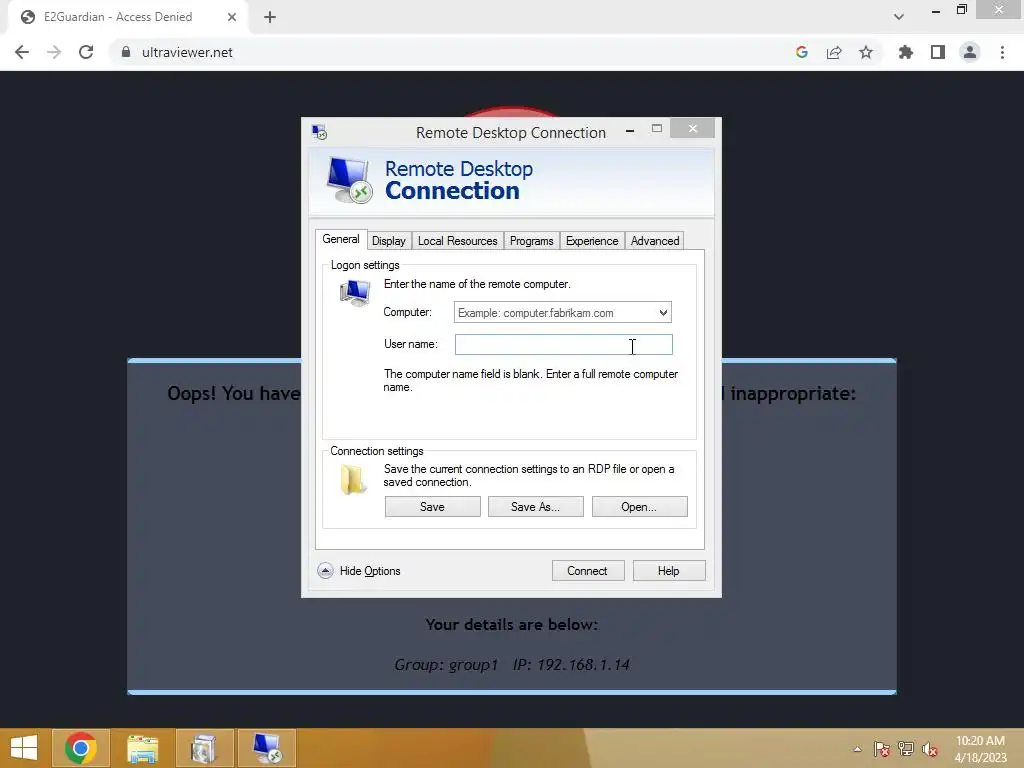Click the Open... button

point(639,507)
